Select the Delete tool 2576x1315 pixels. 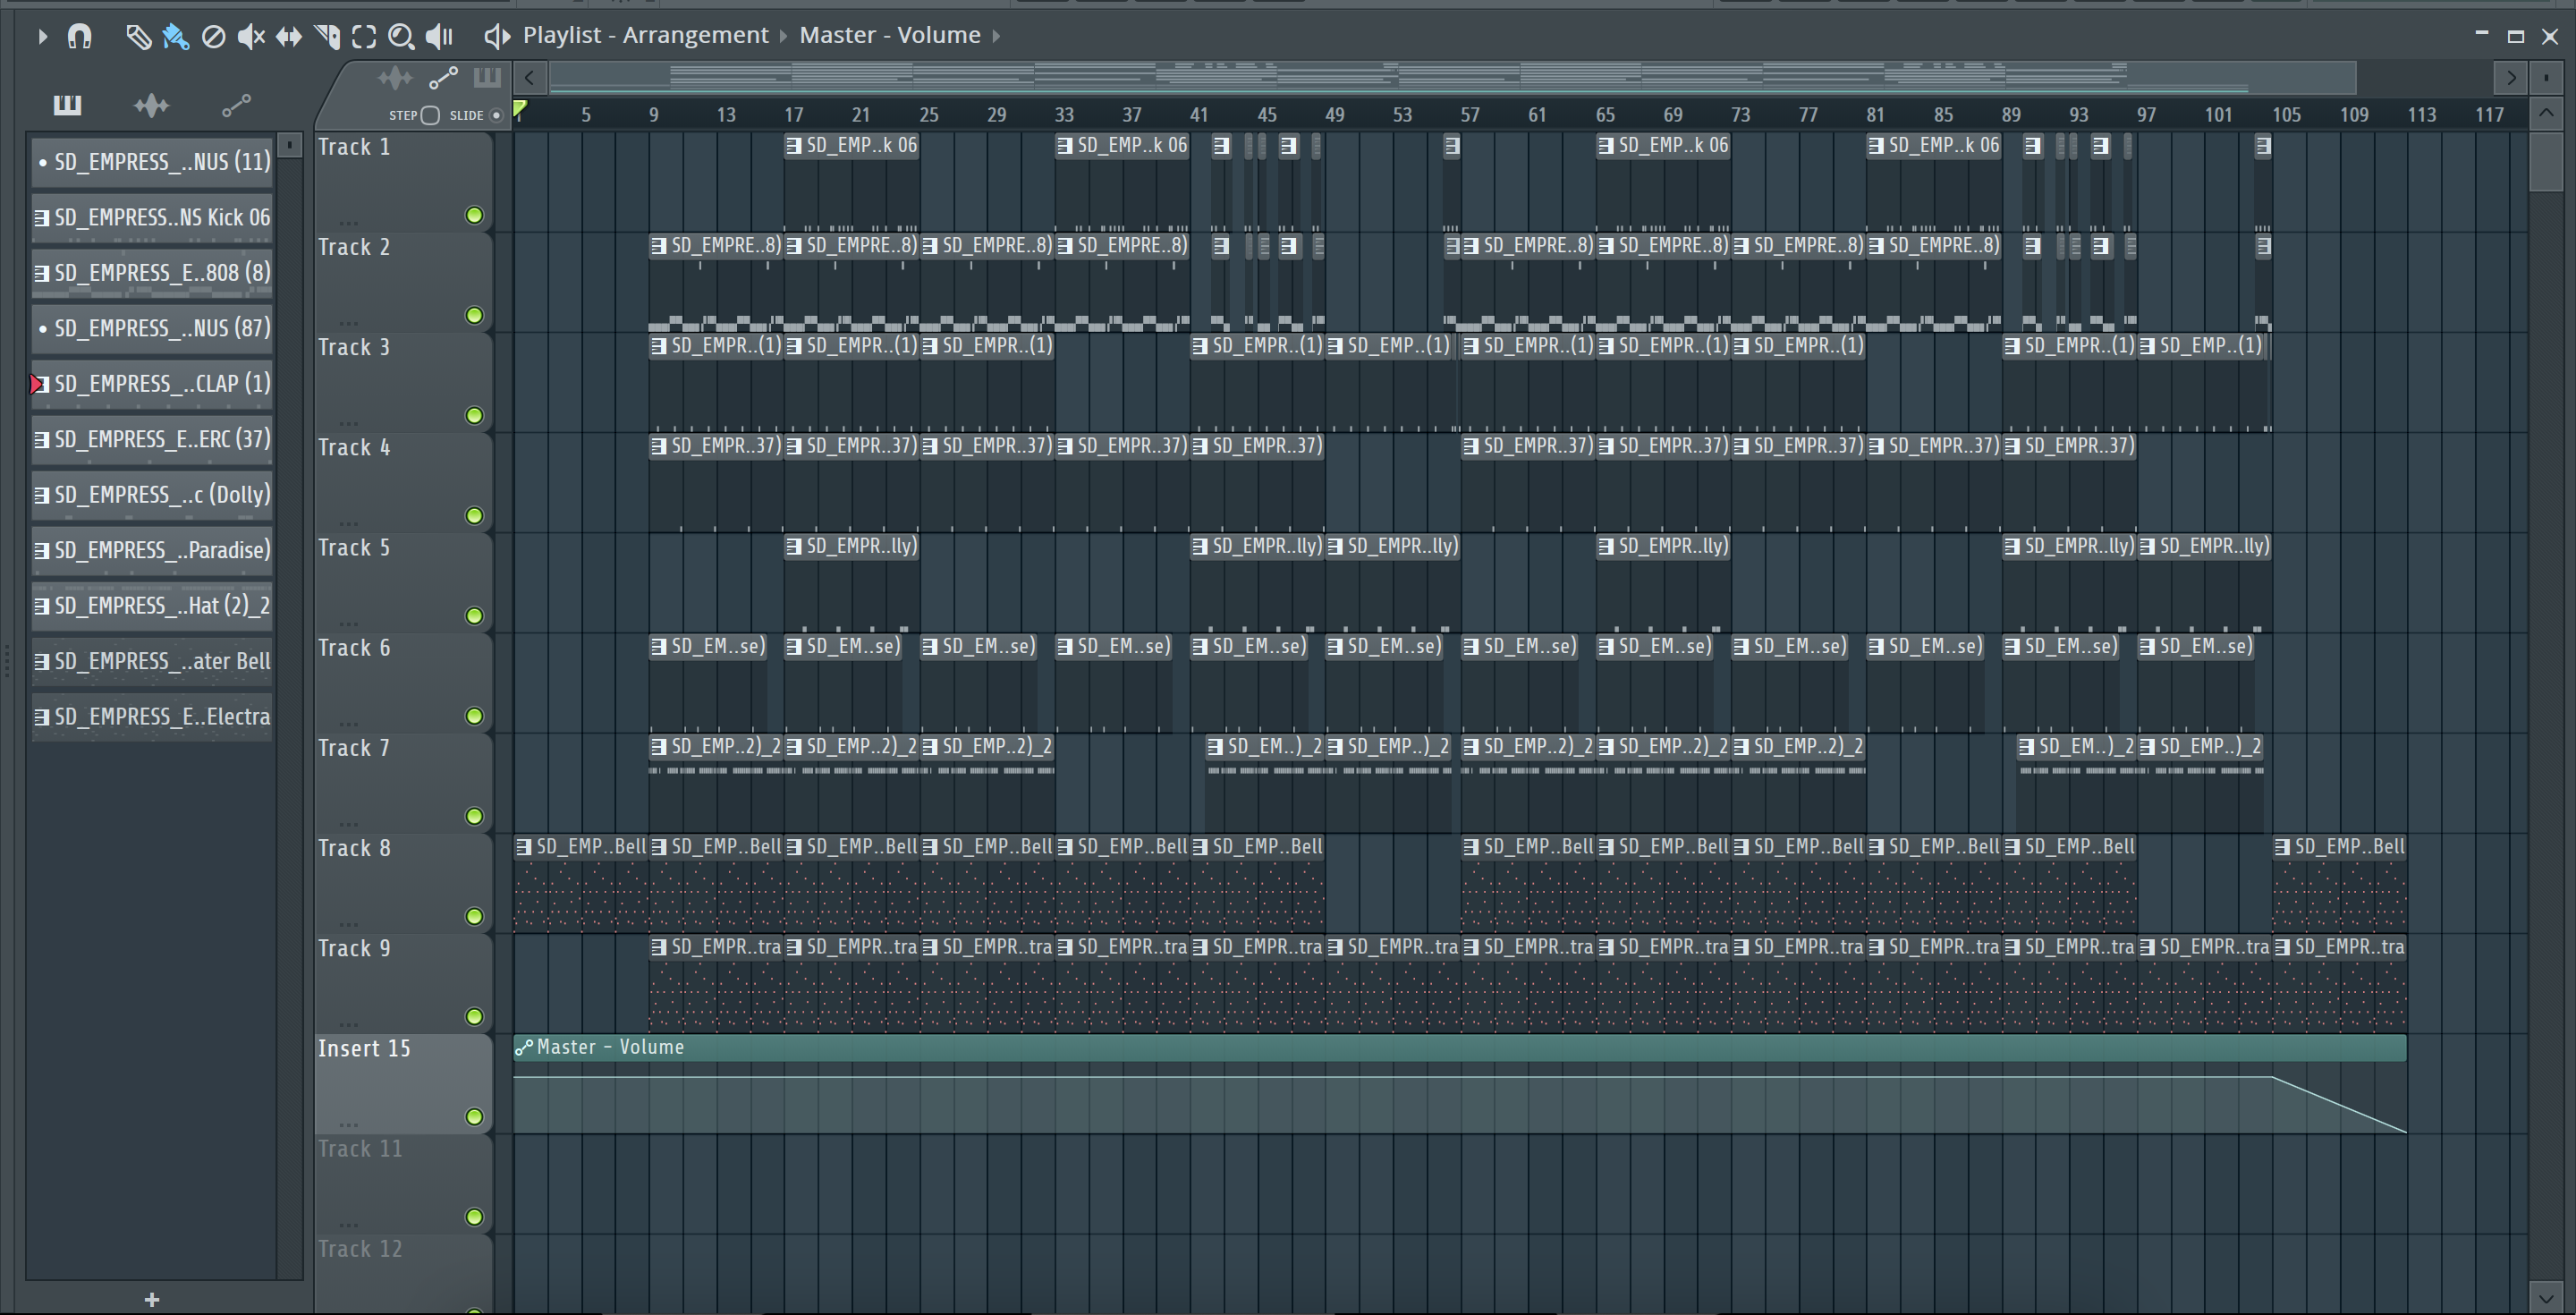(x=213, y=36)
